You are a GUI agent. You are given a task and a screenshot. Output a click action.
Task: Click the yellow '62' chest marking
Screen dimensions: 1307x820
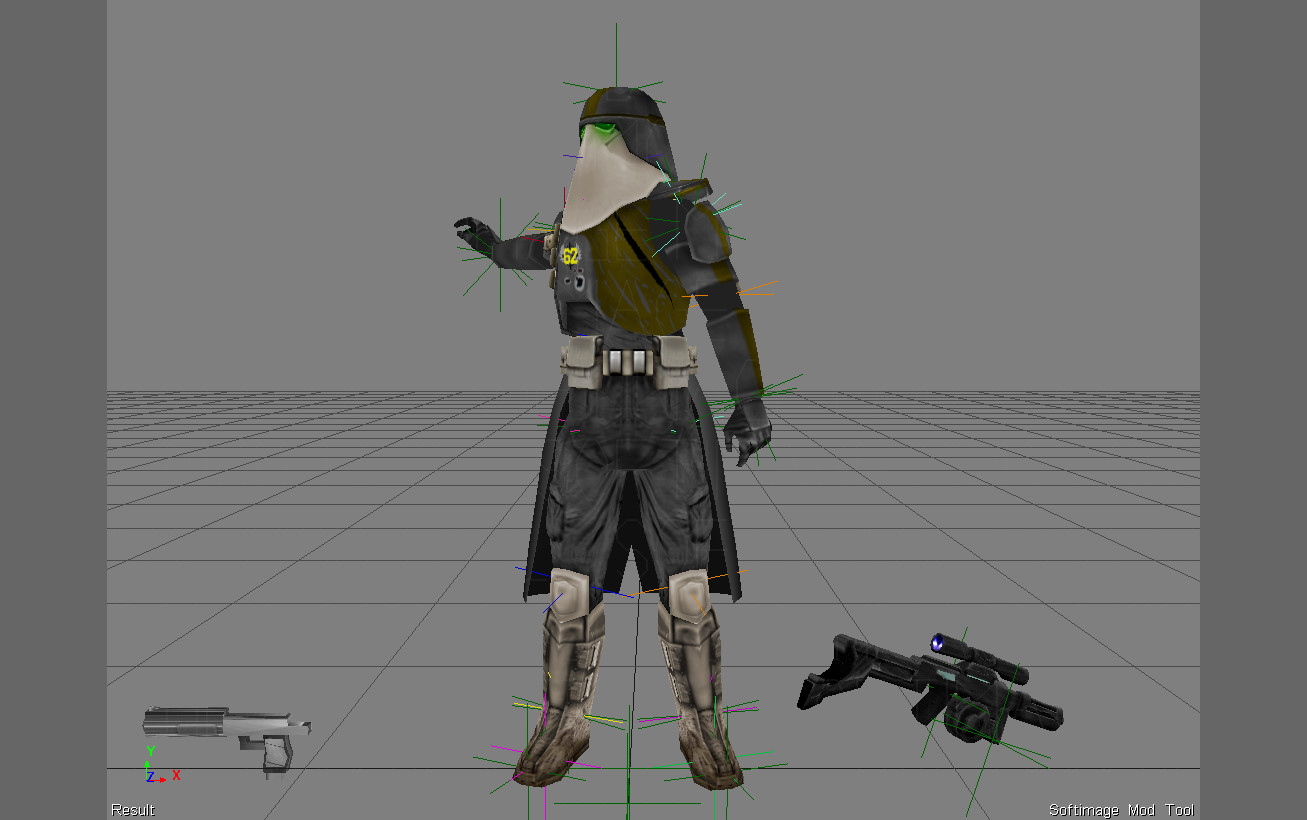tap(570, 255)
